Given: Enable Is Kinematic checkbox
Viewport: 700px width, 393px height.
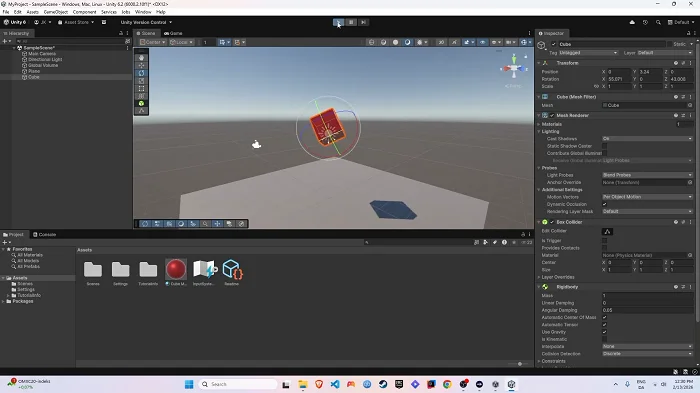Looking at the screenshot, I should pos(604,339).
